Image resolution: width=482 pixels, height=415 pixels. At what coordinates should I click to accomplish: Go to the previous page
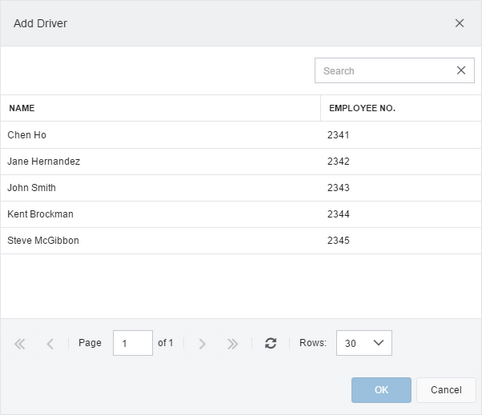pos(50,343)
